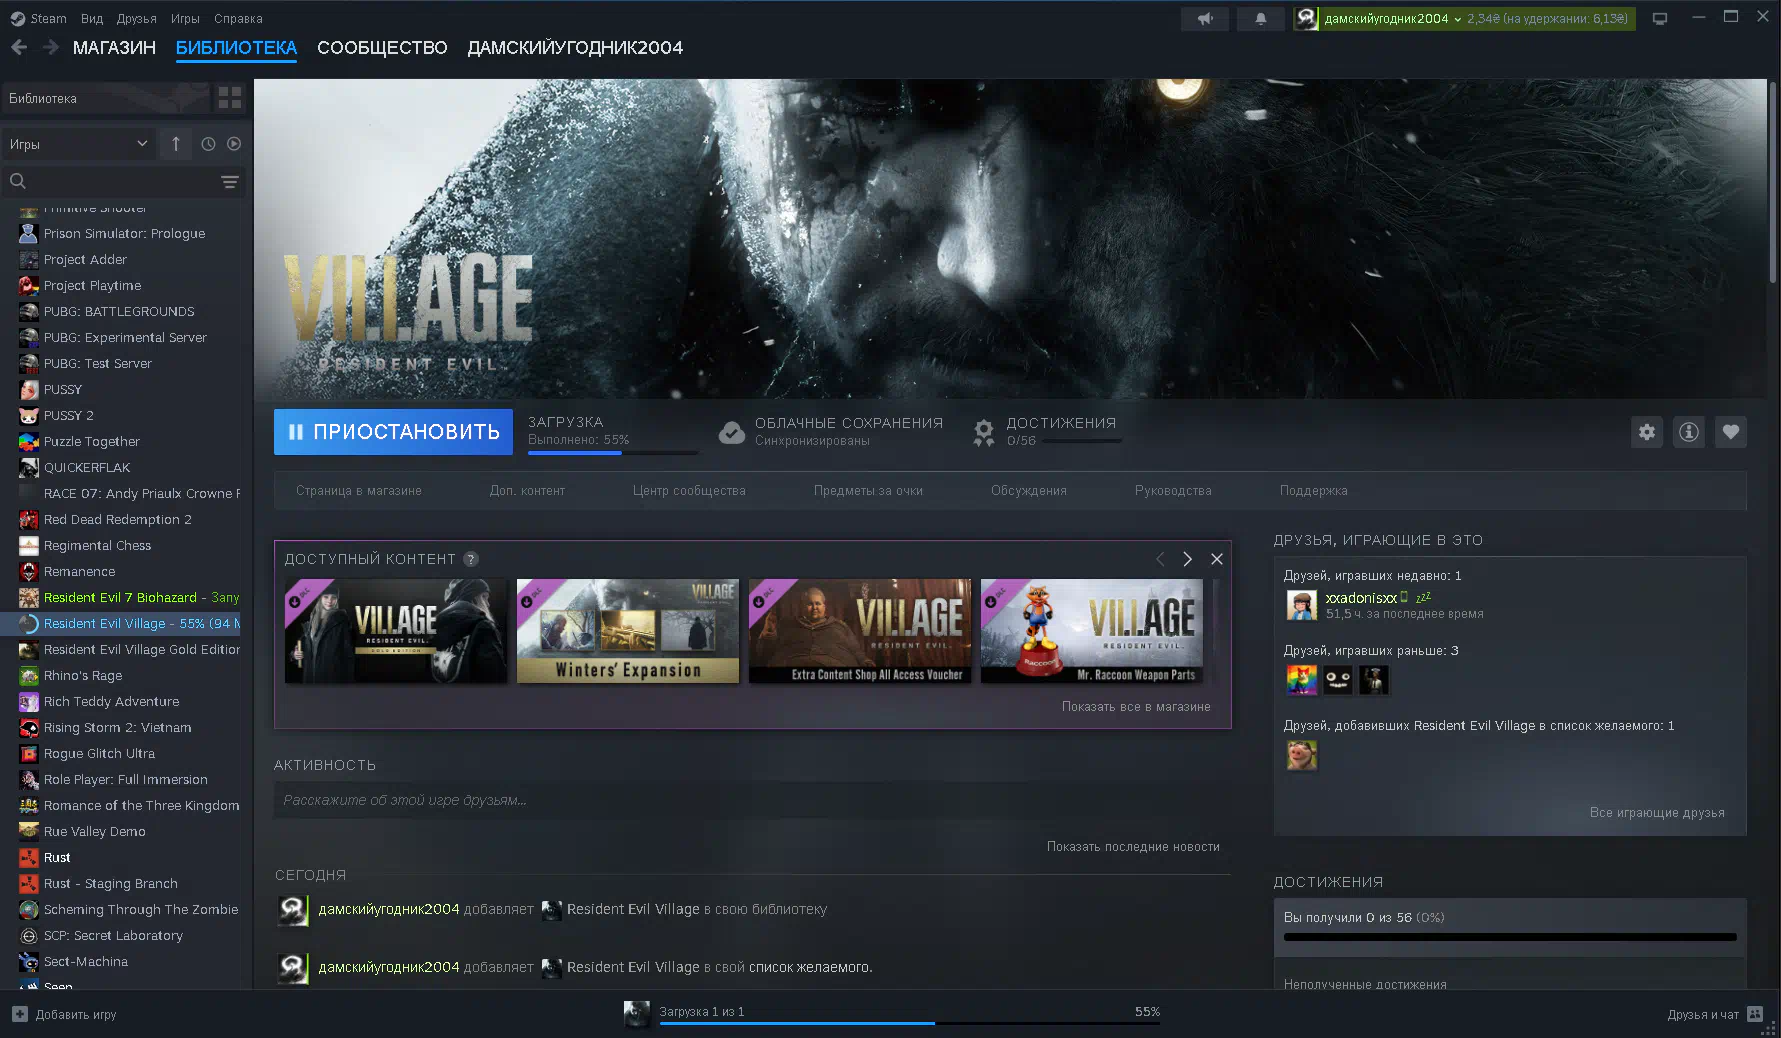This screenshot has width=1781, height=1038.
Task: Open available content help question mark
Action: point(471,559)
